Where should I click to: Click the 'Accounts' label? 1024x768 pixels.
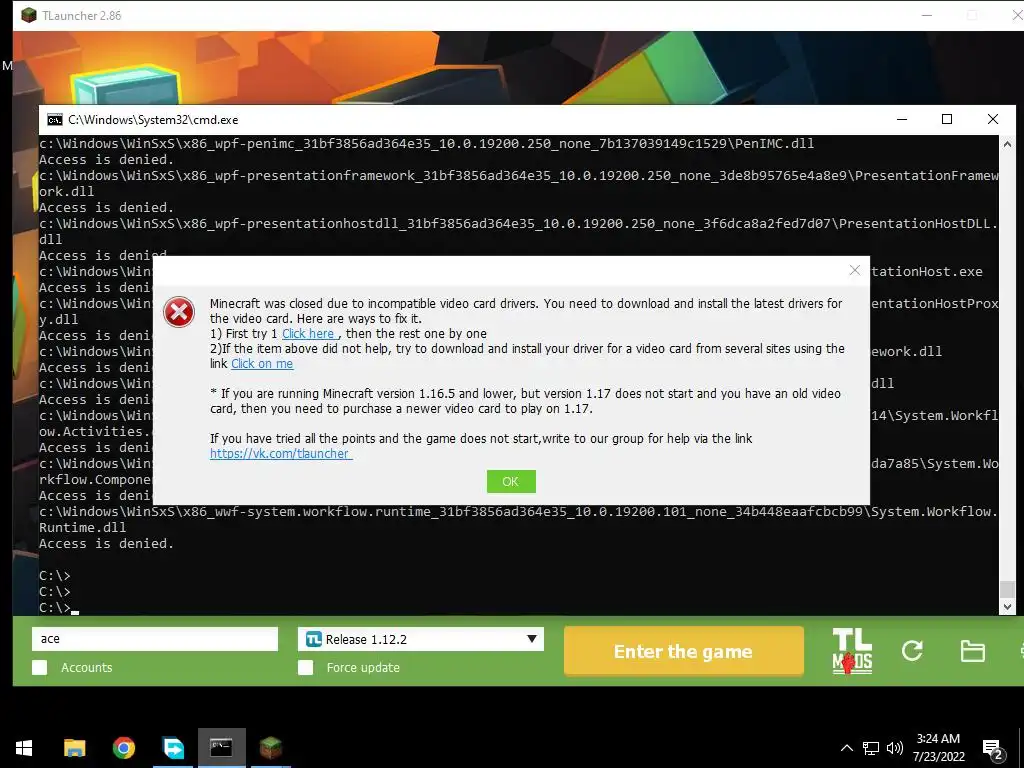(x=87, y=667)
